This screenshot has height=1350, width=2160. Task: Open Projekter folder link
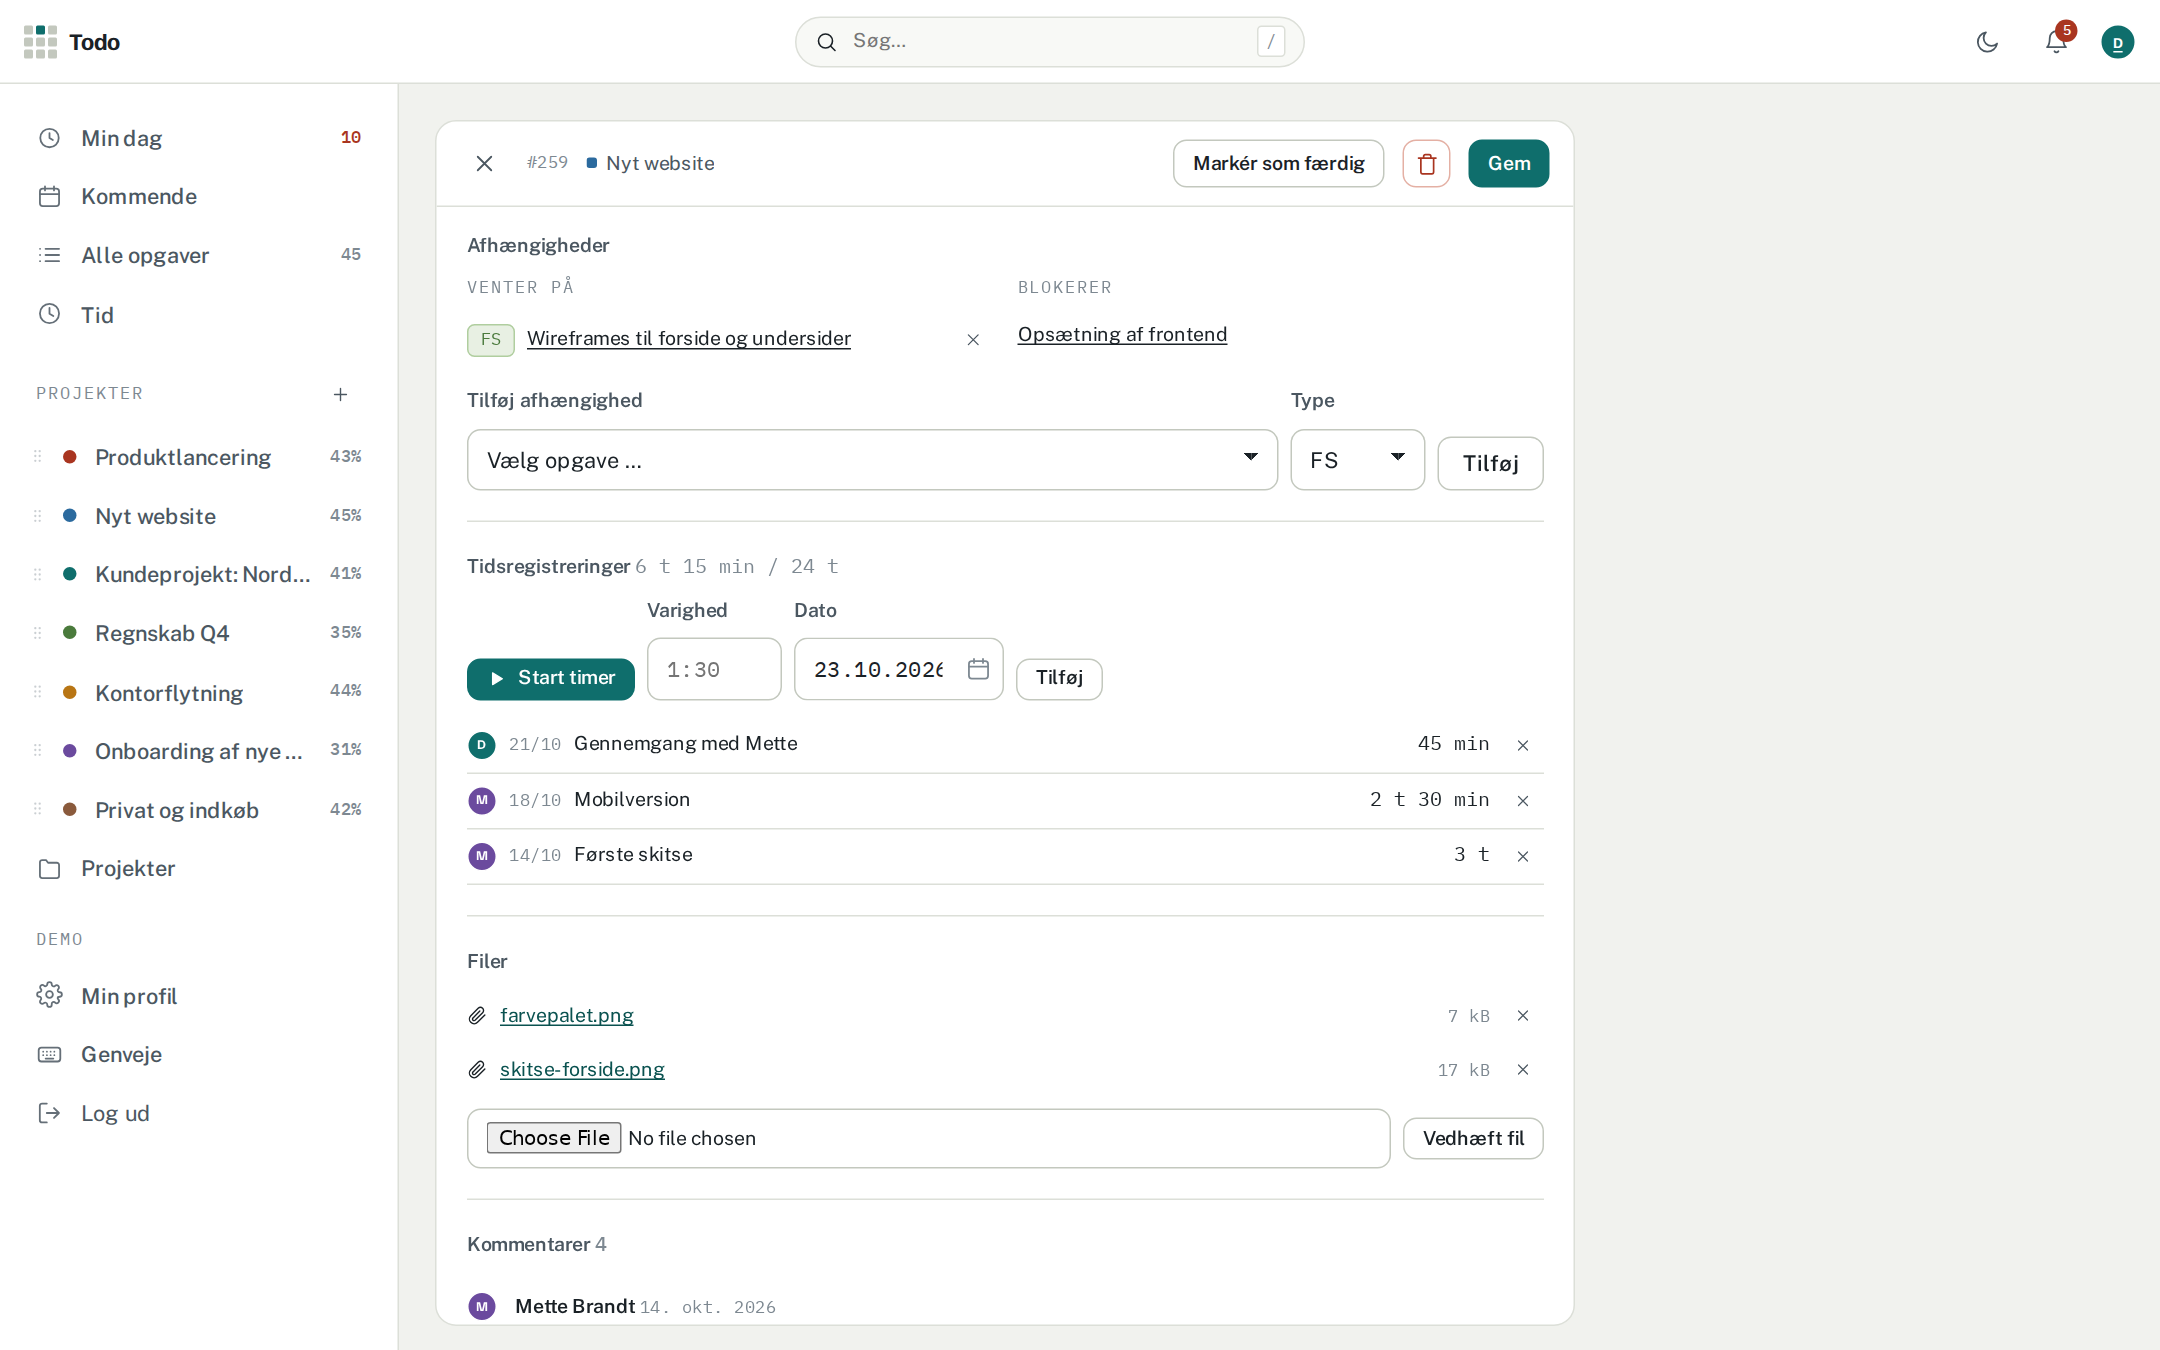[199, 869]
